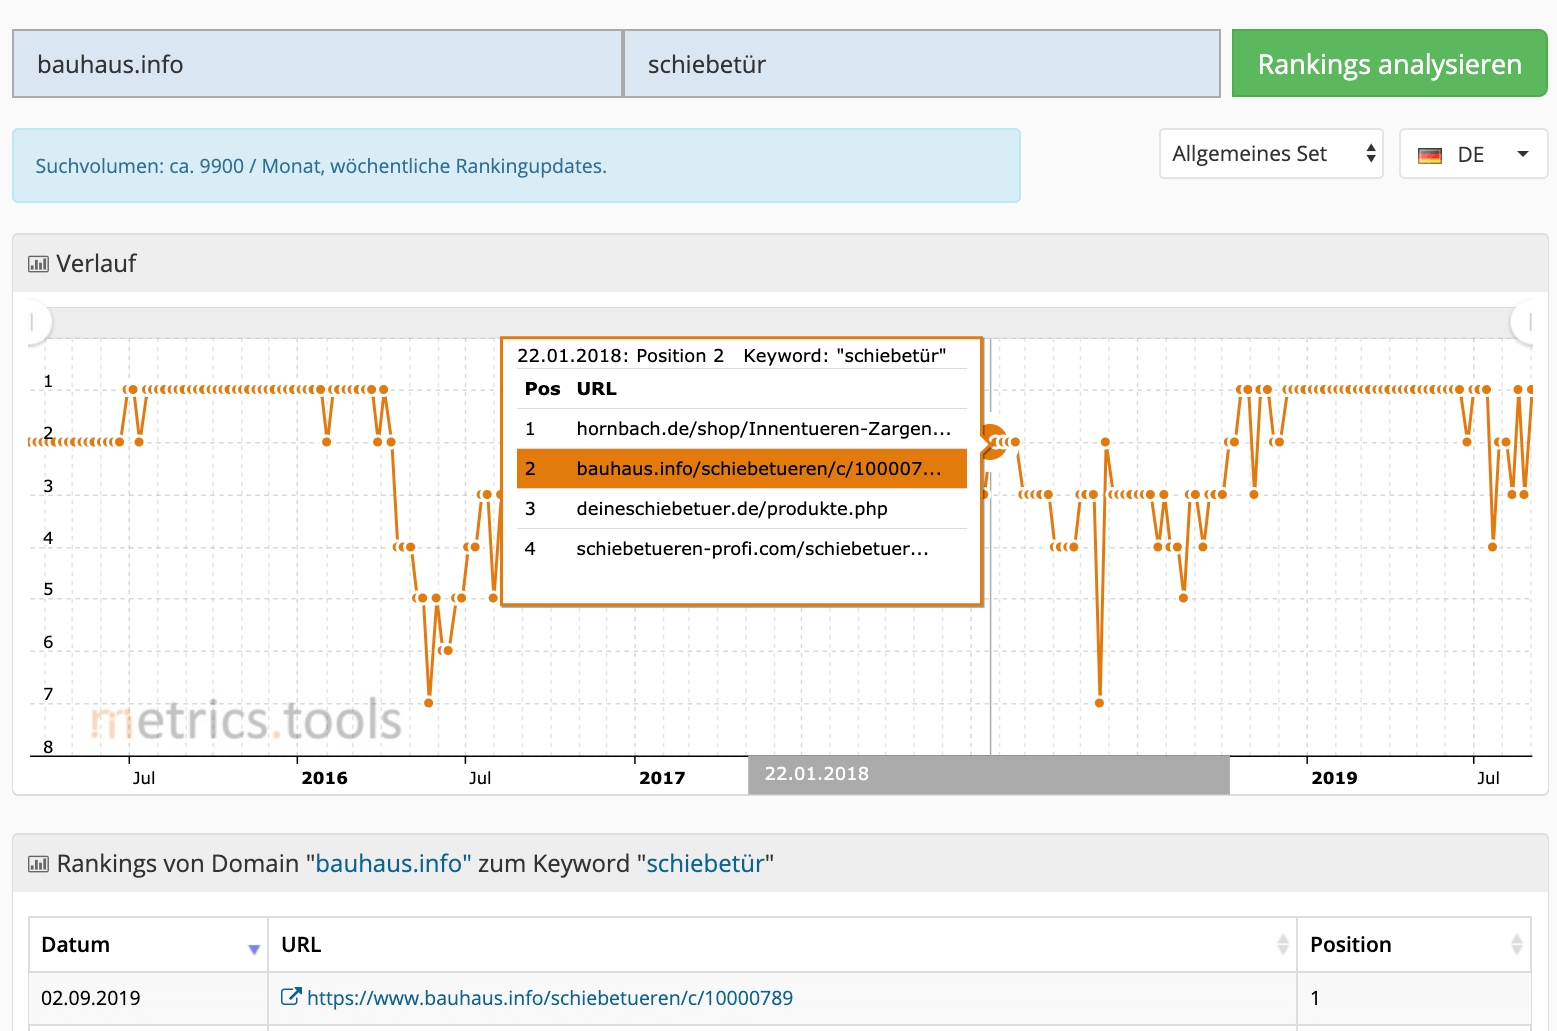Click the Rankings analysieren button
Viewport: 1557px width, 1031px height.
[1389, 64]
